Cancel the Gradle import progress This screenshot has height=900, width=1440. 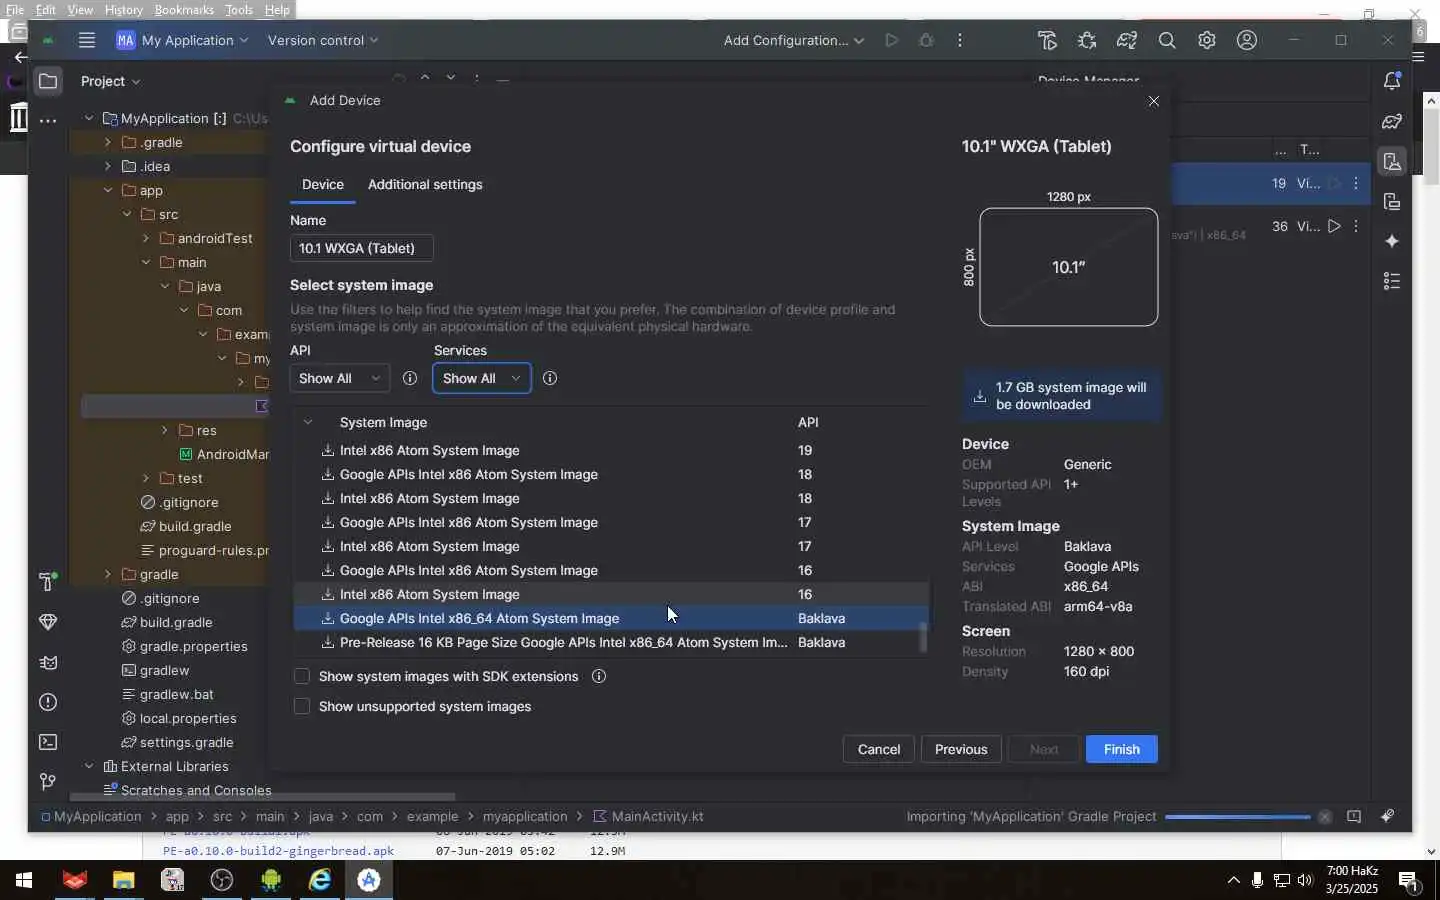coord(1325,817)
